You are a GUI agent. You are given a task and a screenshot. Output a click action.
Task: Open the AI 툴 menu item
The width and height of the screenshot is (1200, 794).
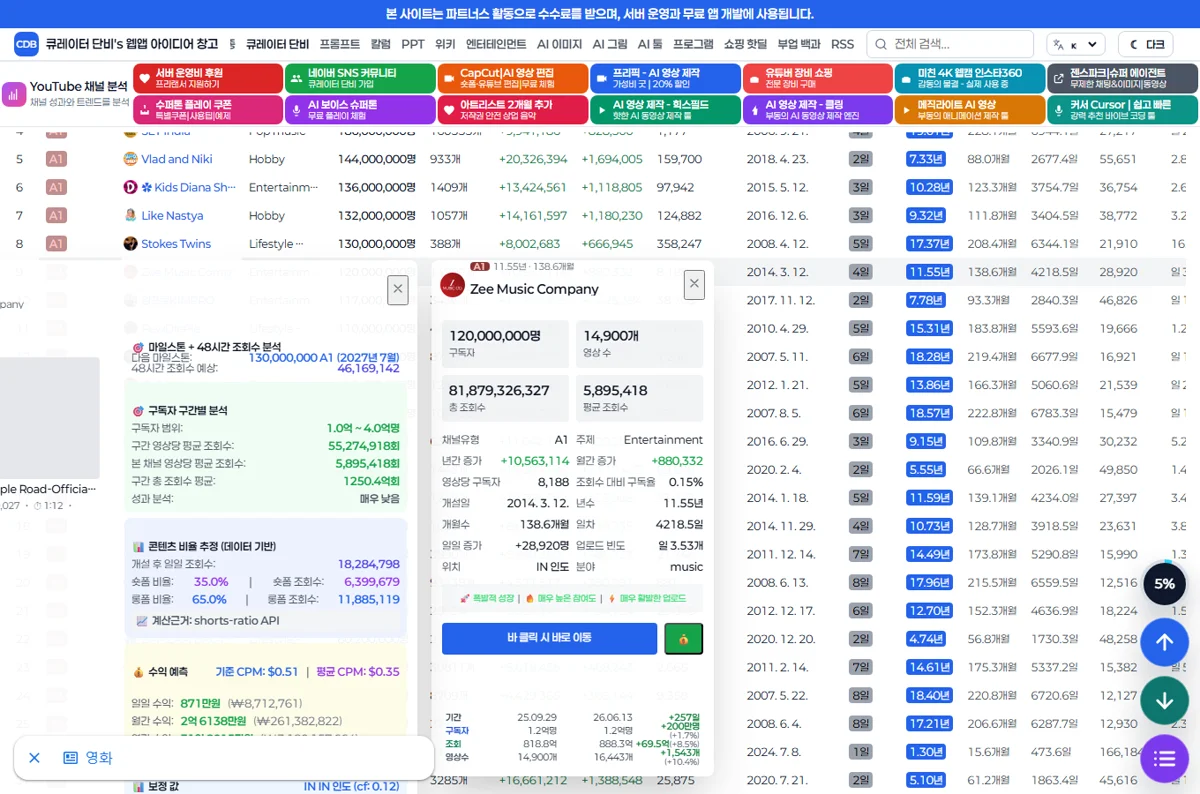[x=650, y=44]
